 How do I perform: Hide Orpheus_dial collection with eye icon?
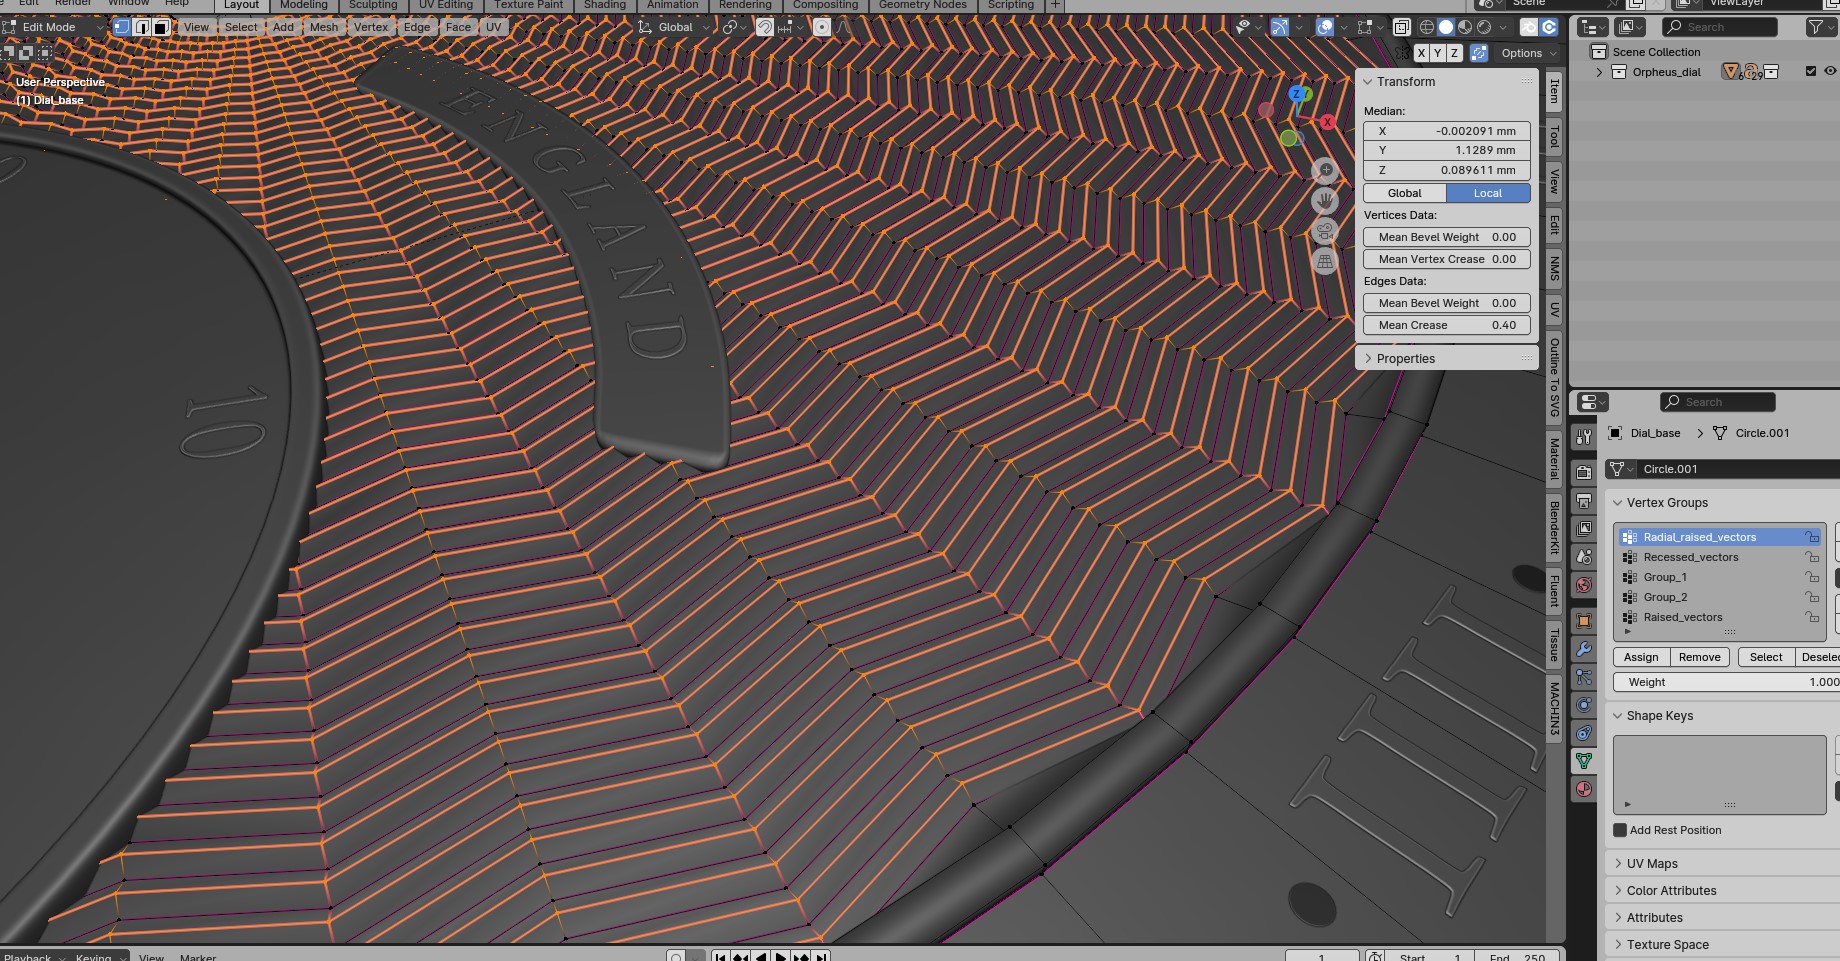(x=1830, y=71)
